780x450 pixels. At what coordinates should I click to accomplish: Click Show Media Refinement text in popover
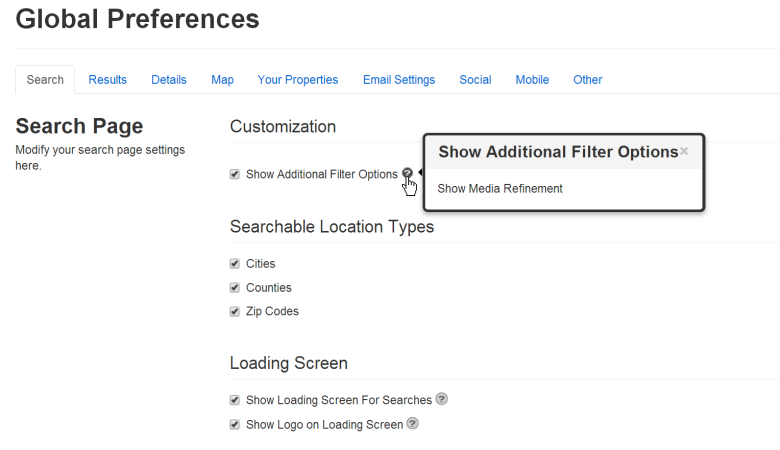coord(500,189)
